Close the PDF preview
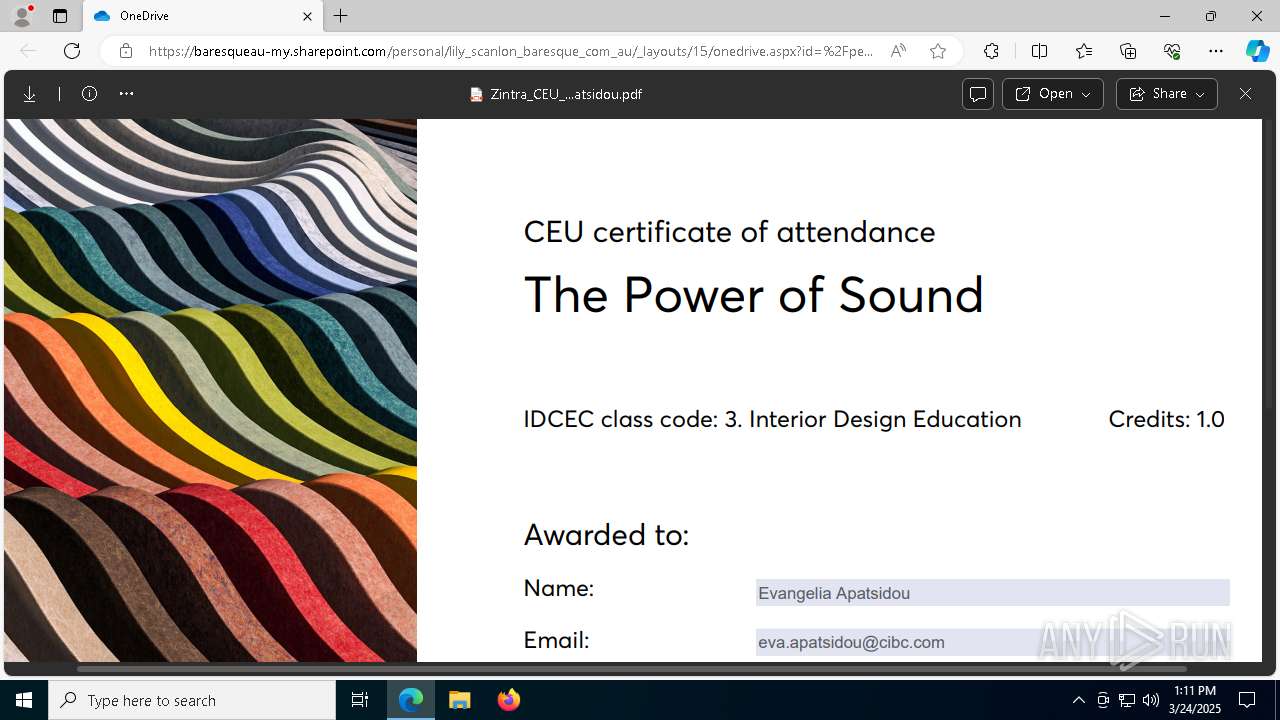 1245,94
